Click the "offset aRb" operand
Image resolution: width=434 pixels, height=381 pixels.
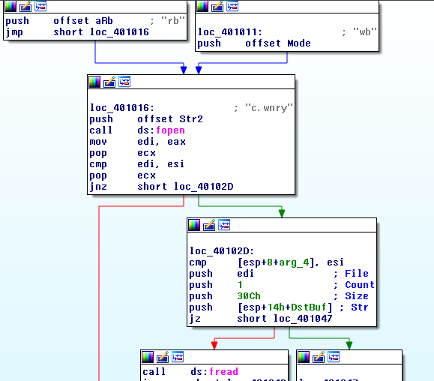click(x=83, y=21)
